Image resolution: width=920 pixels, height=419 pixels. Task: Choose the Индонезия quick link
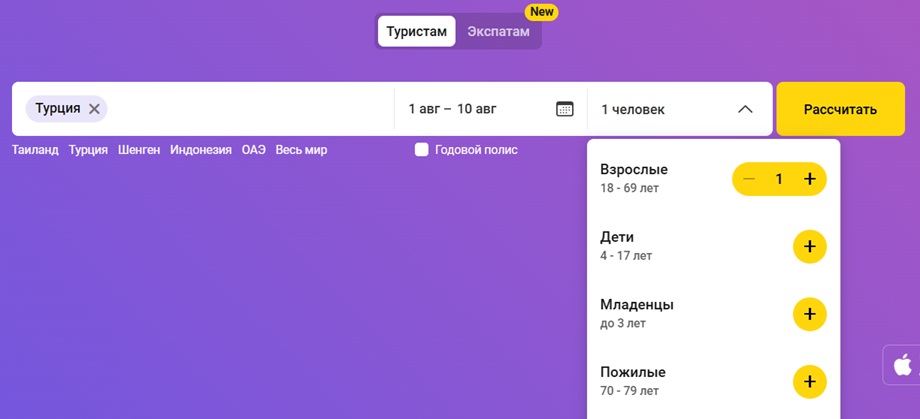[201, 150]
